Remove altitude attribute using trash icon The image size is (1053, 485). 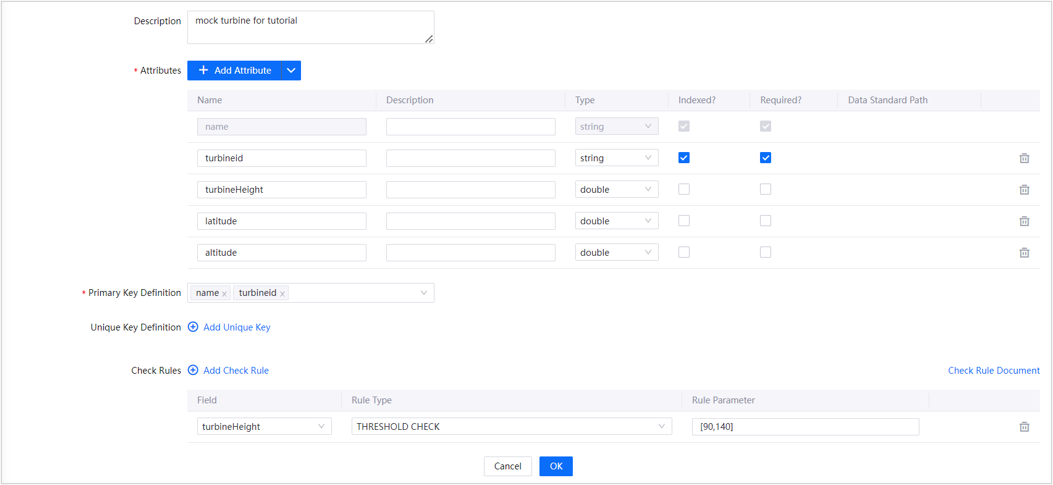click(x=1024, y=253)
